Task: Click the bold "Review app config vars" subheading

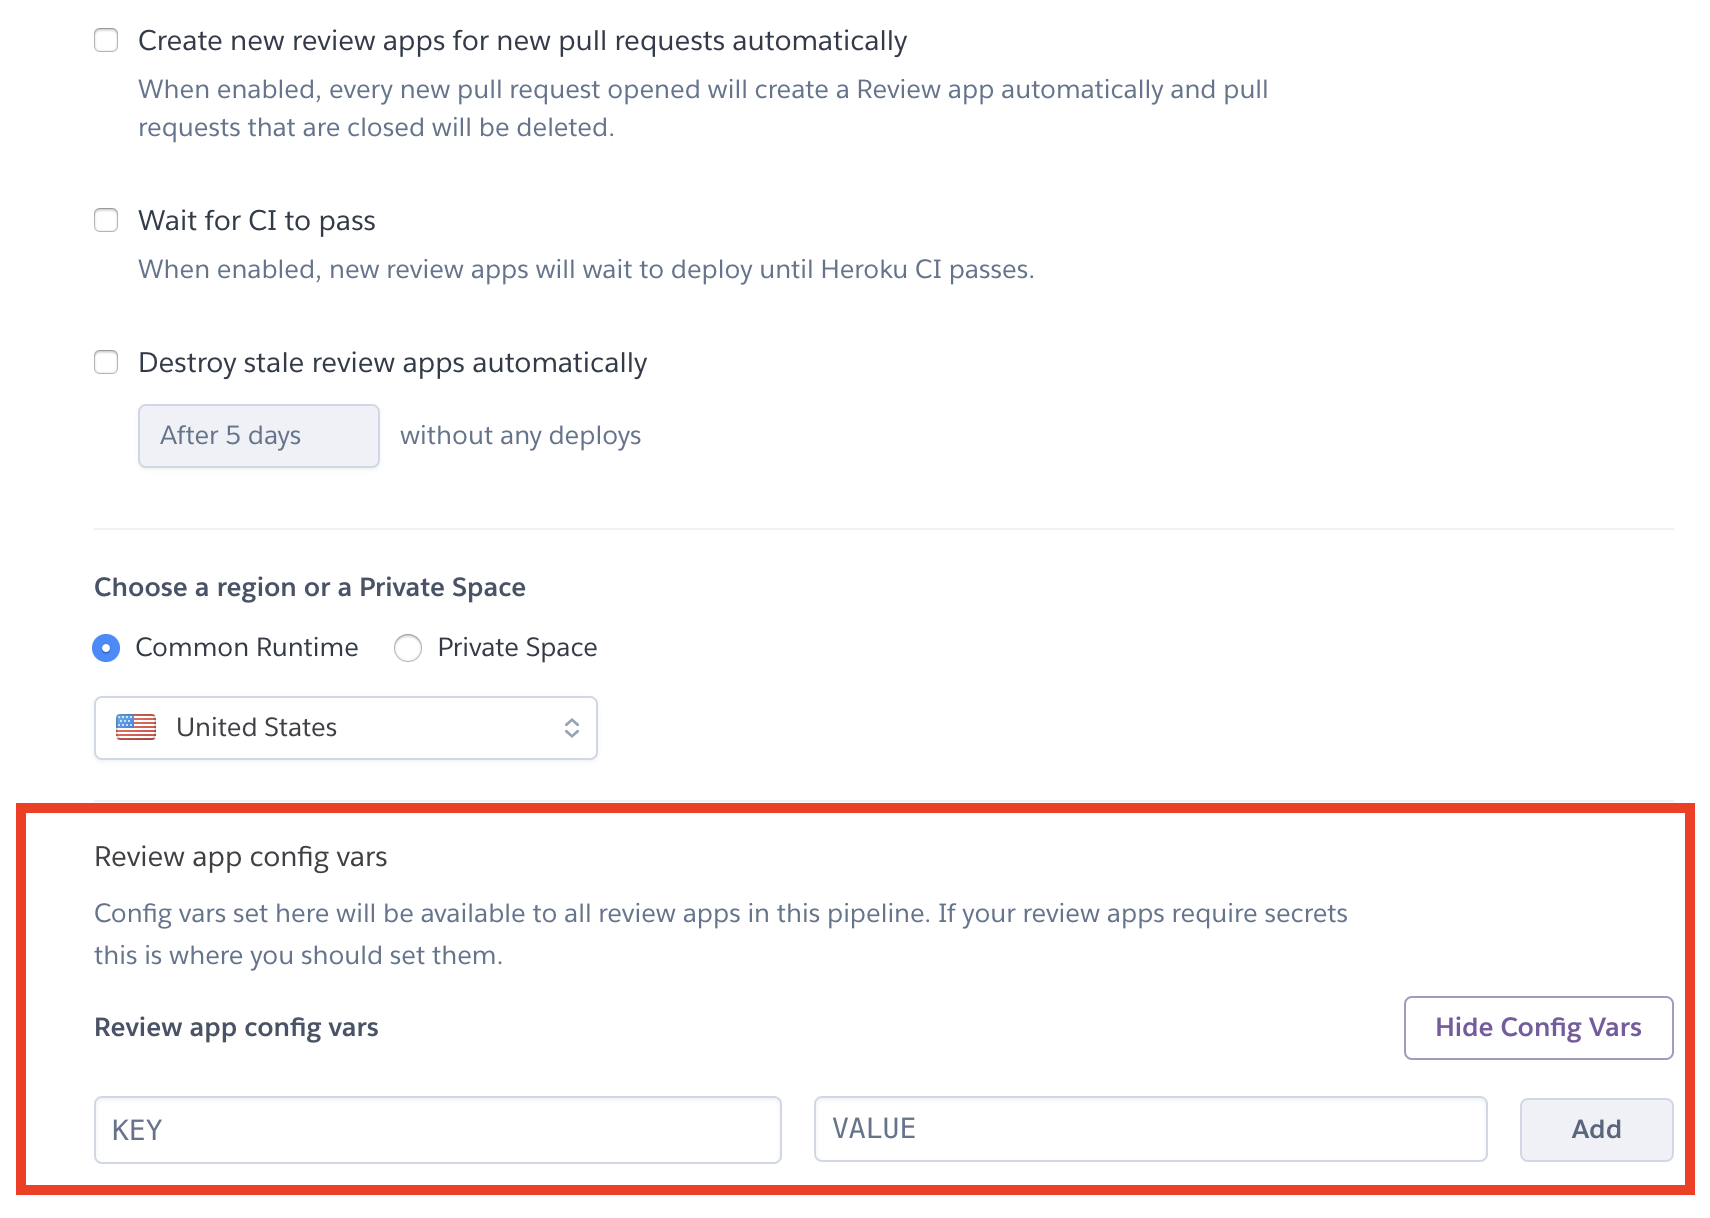Action: (x=236, y=1028)
